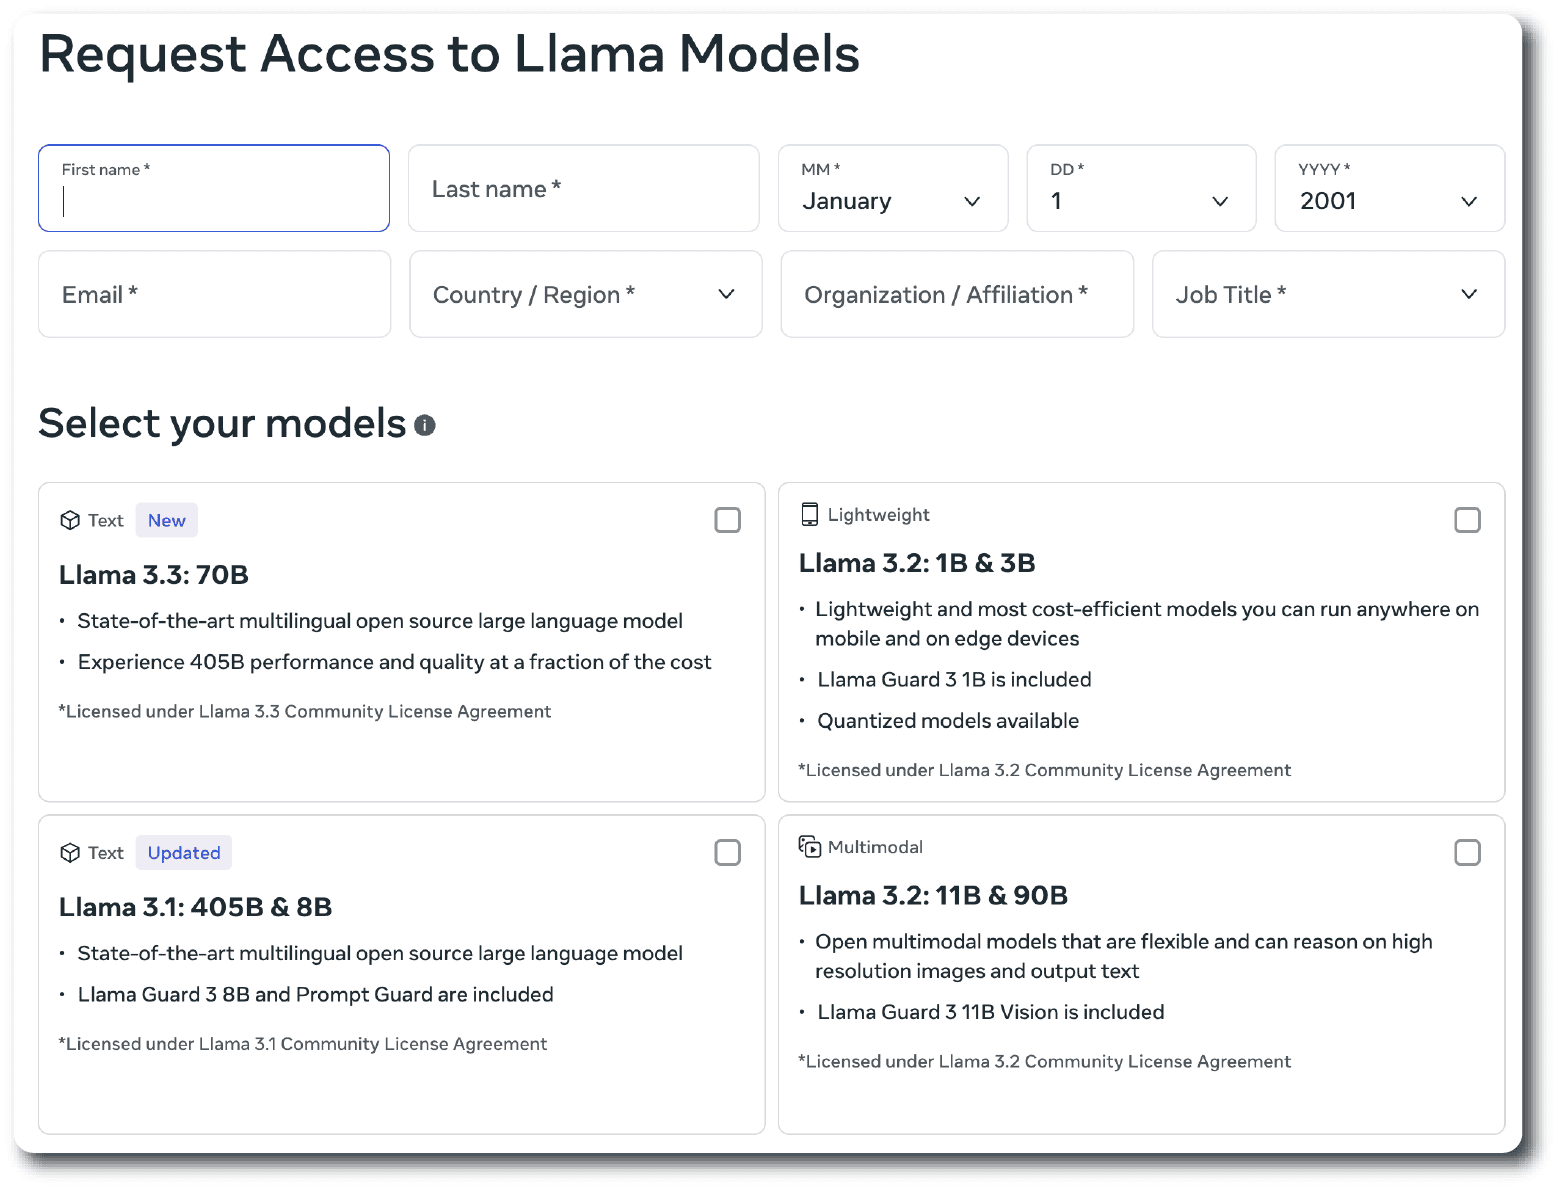
Task: Click the Email input field
Action: [214, 295]
